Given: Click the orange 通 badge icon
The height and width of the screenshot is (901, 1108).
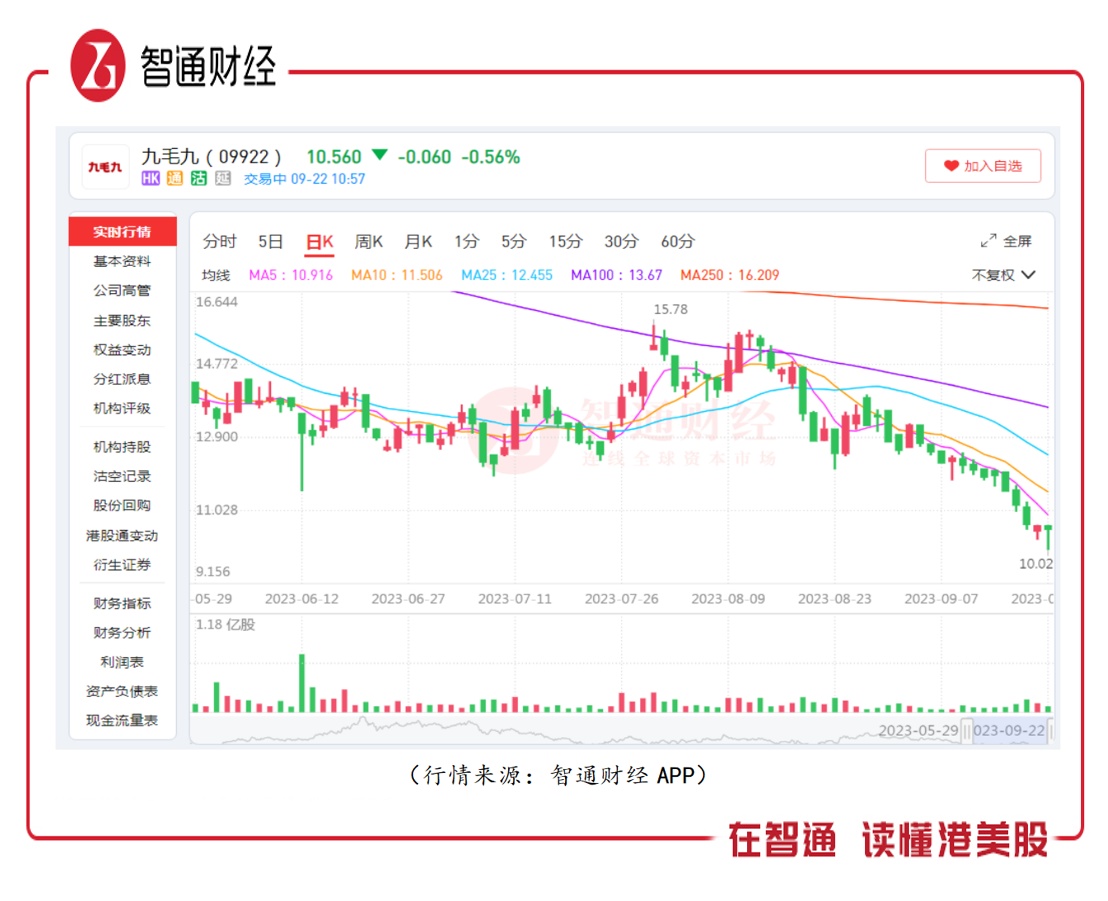Looking at the screenshot, I should (175, 179).
